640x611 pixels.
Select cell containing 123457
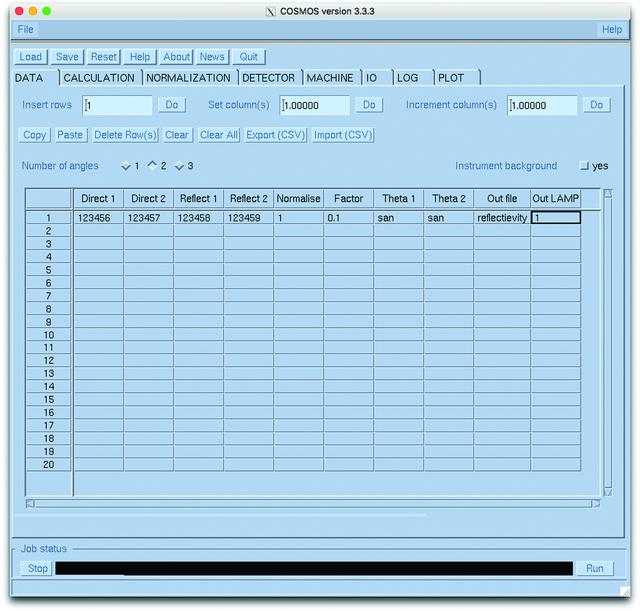[x=149, y=218]
